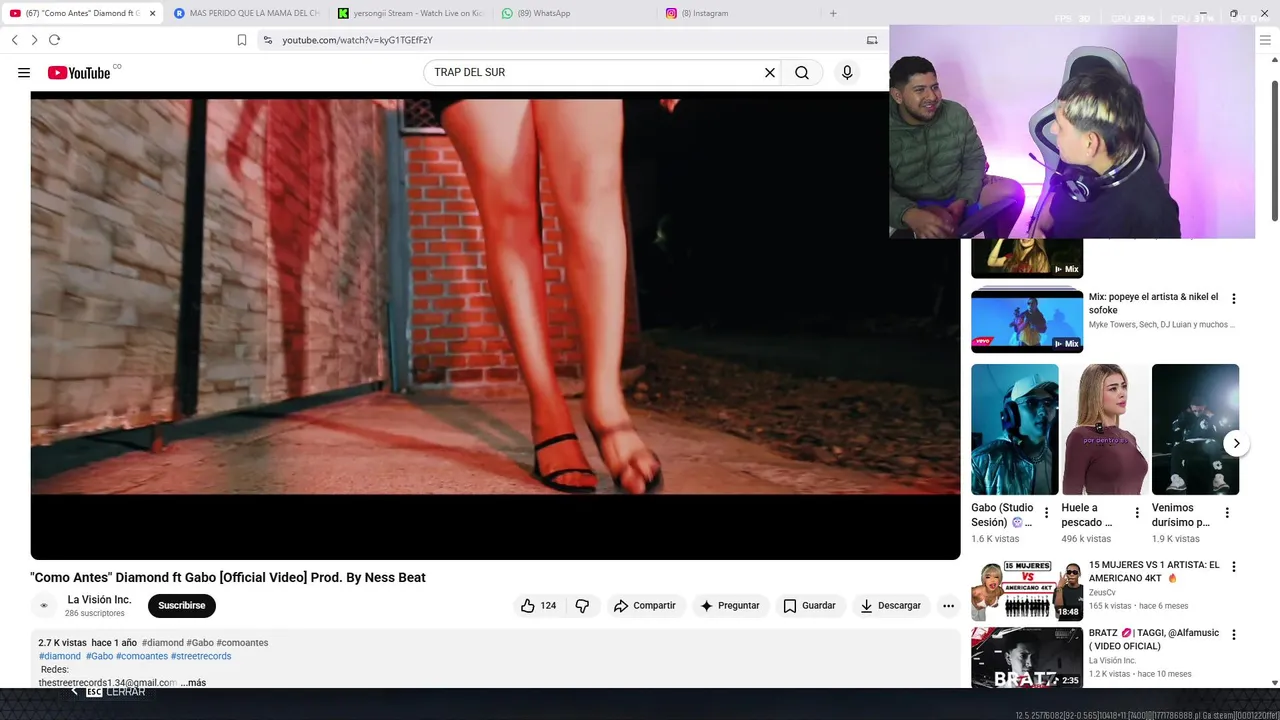Open options for Venimos durísimo short
The width and height of the screenshot is (1280, 720).
(x=1227, y=513)
